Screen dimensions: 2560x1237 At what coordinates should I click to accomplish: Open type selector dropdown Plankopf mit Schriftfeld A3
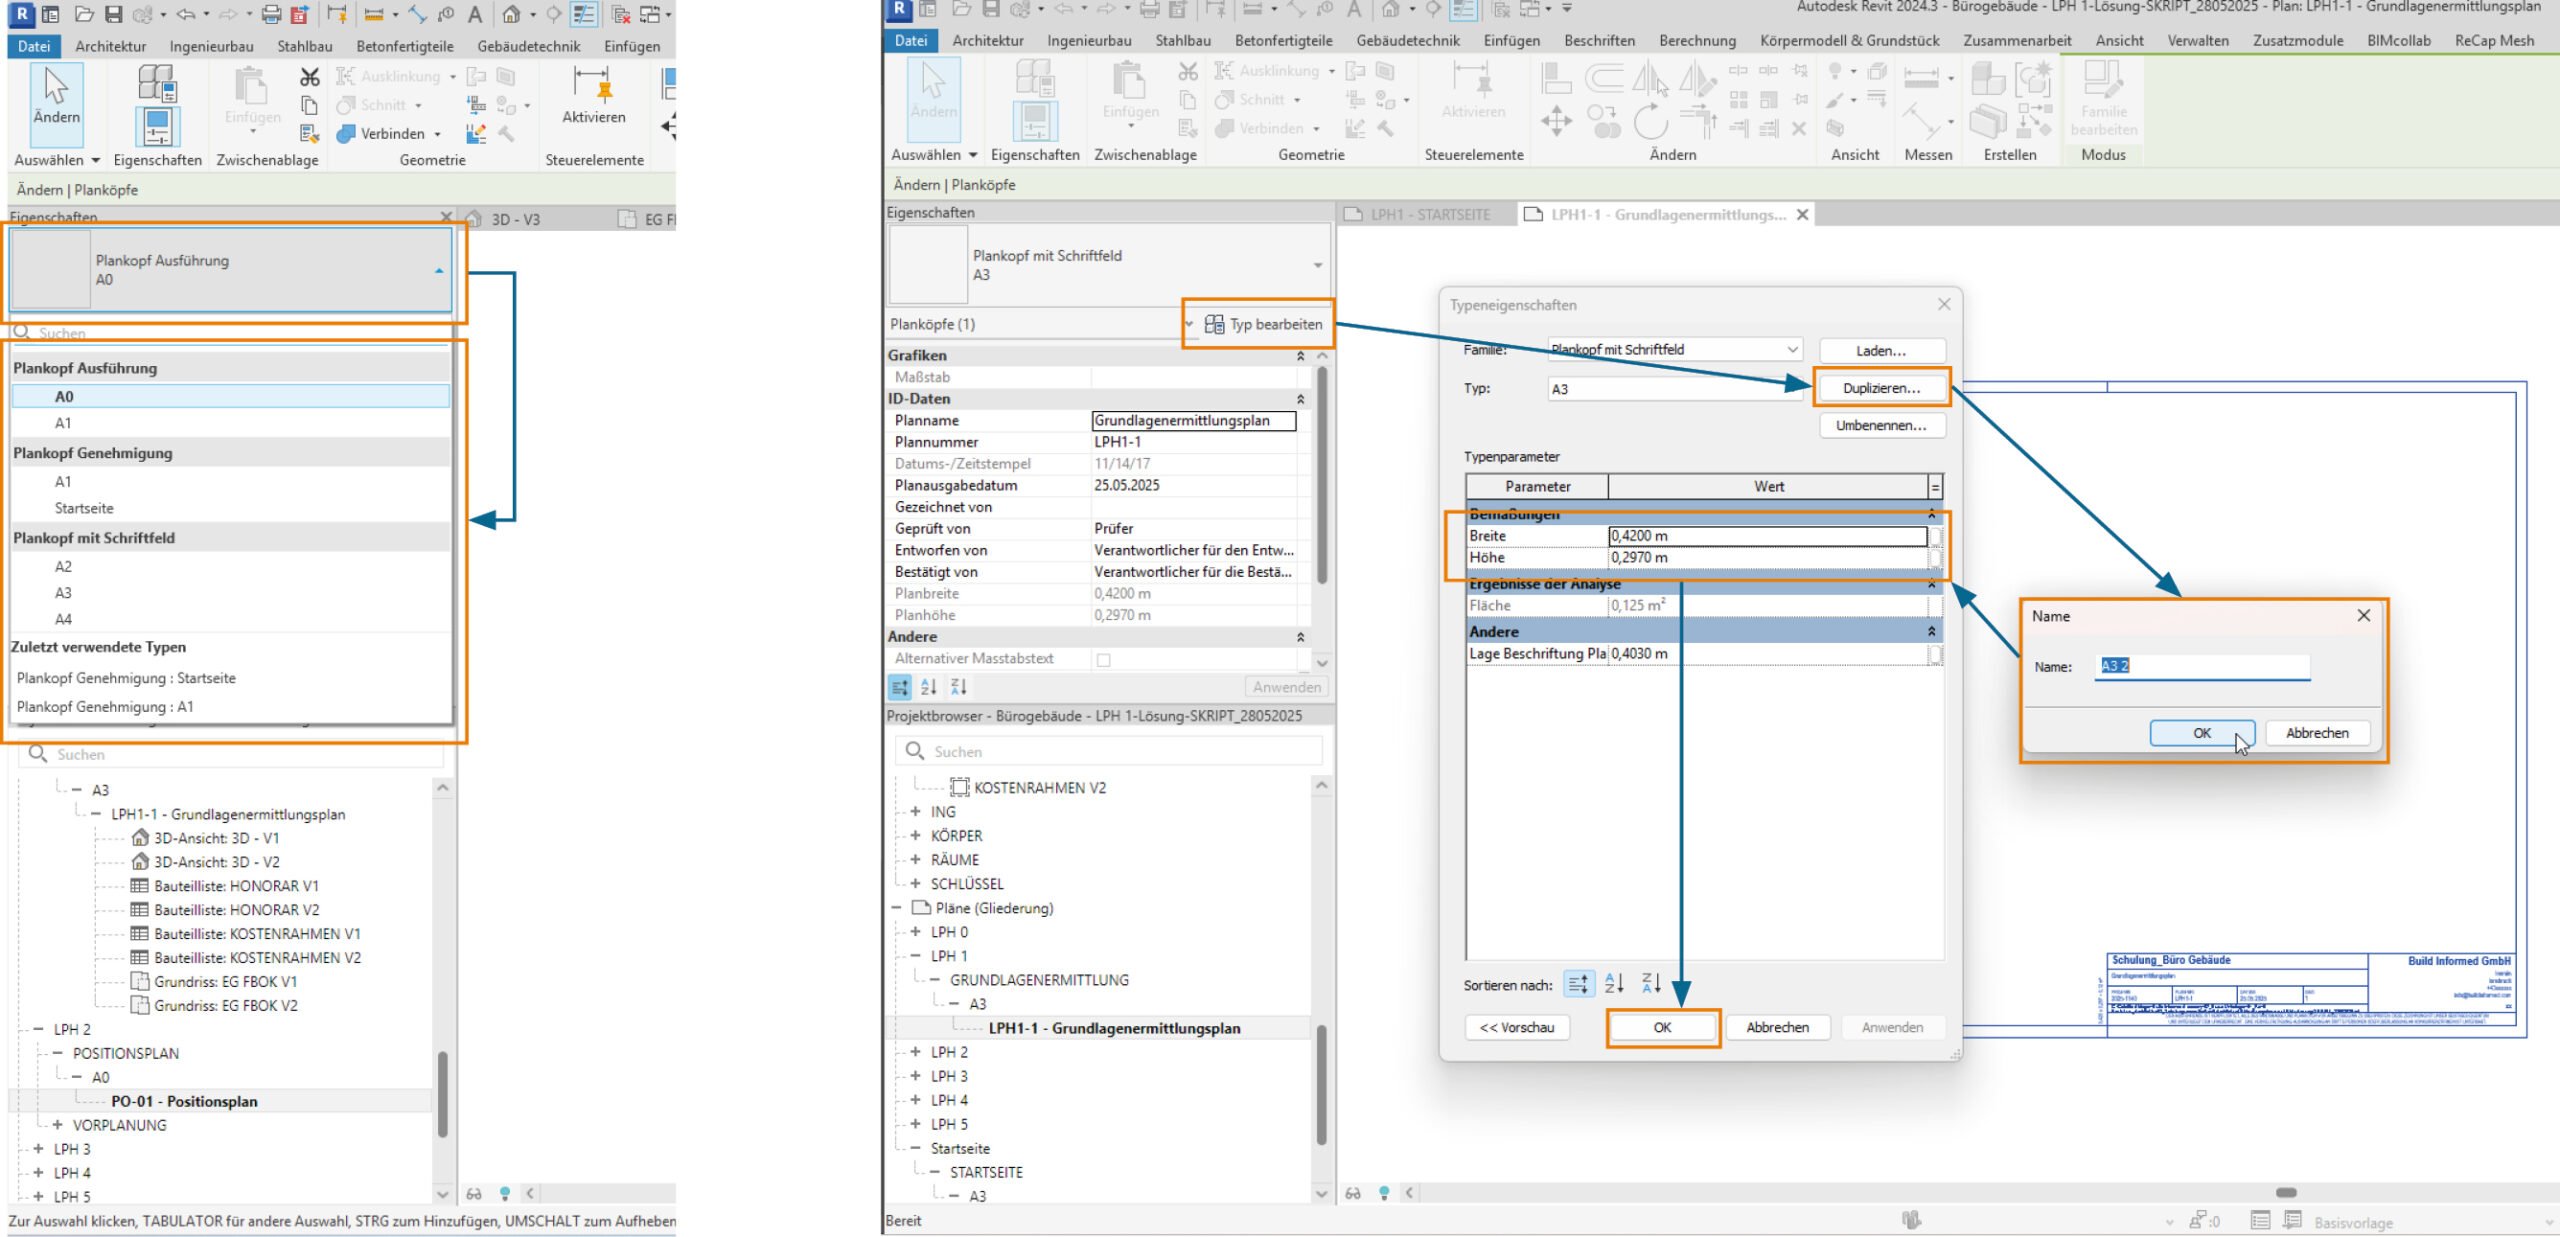[1317, 265]
